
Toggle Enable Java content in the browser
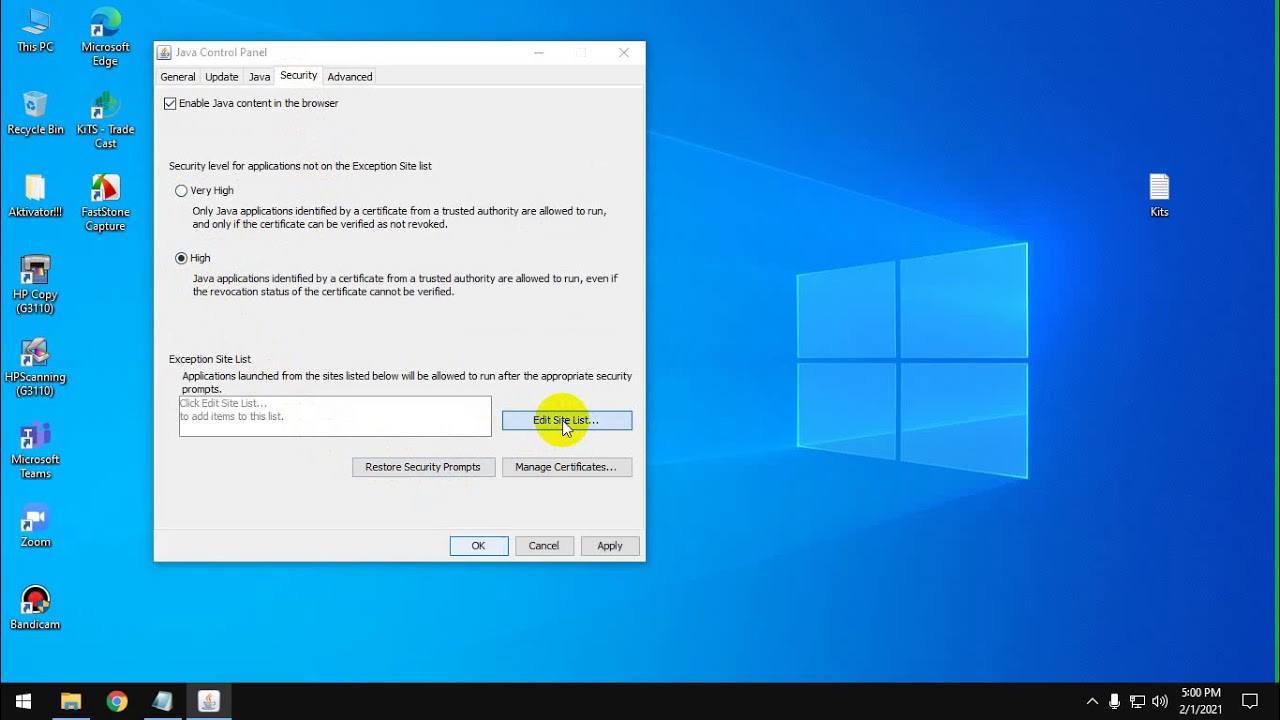(170, 103)
